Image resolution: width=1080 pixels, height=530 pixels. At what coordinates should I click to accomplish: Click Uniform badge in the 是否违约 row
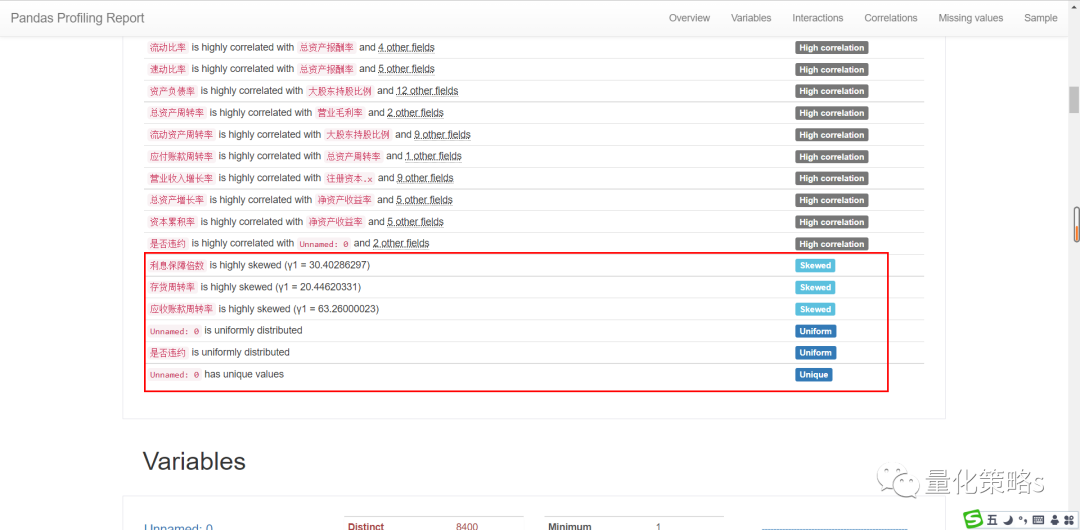click(816, 353)
